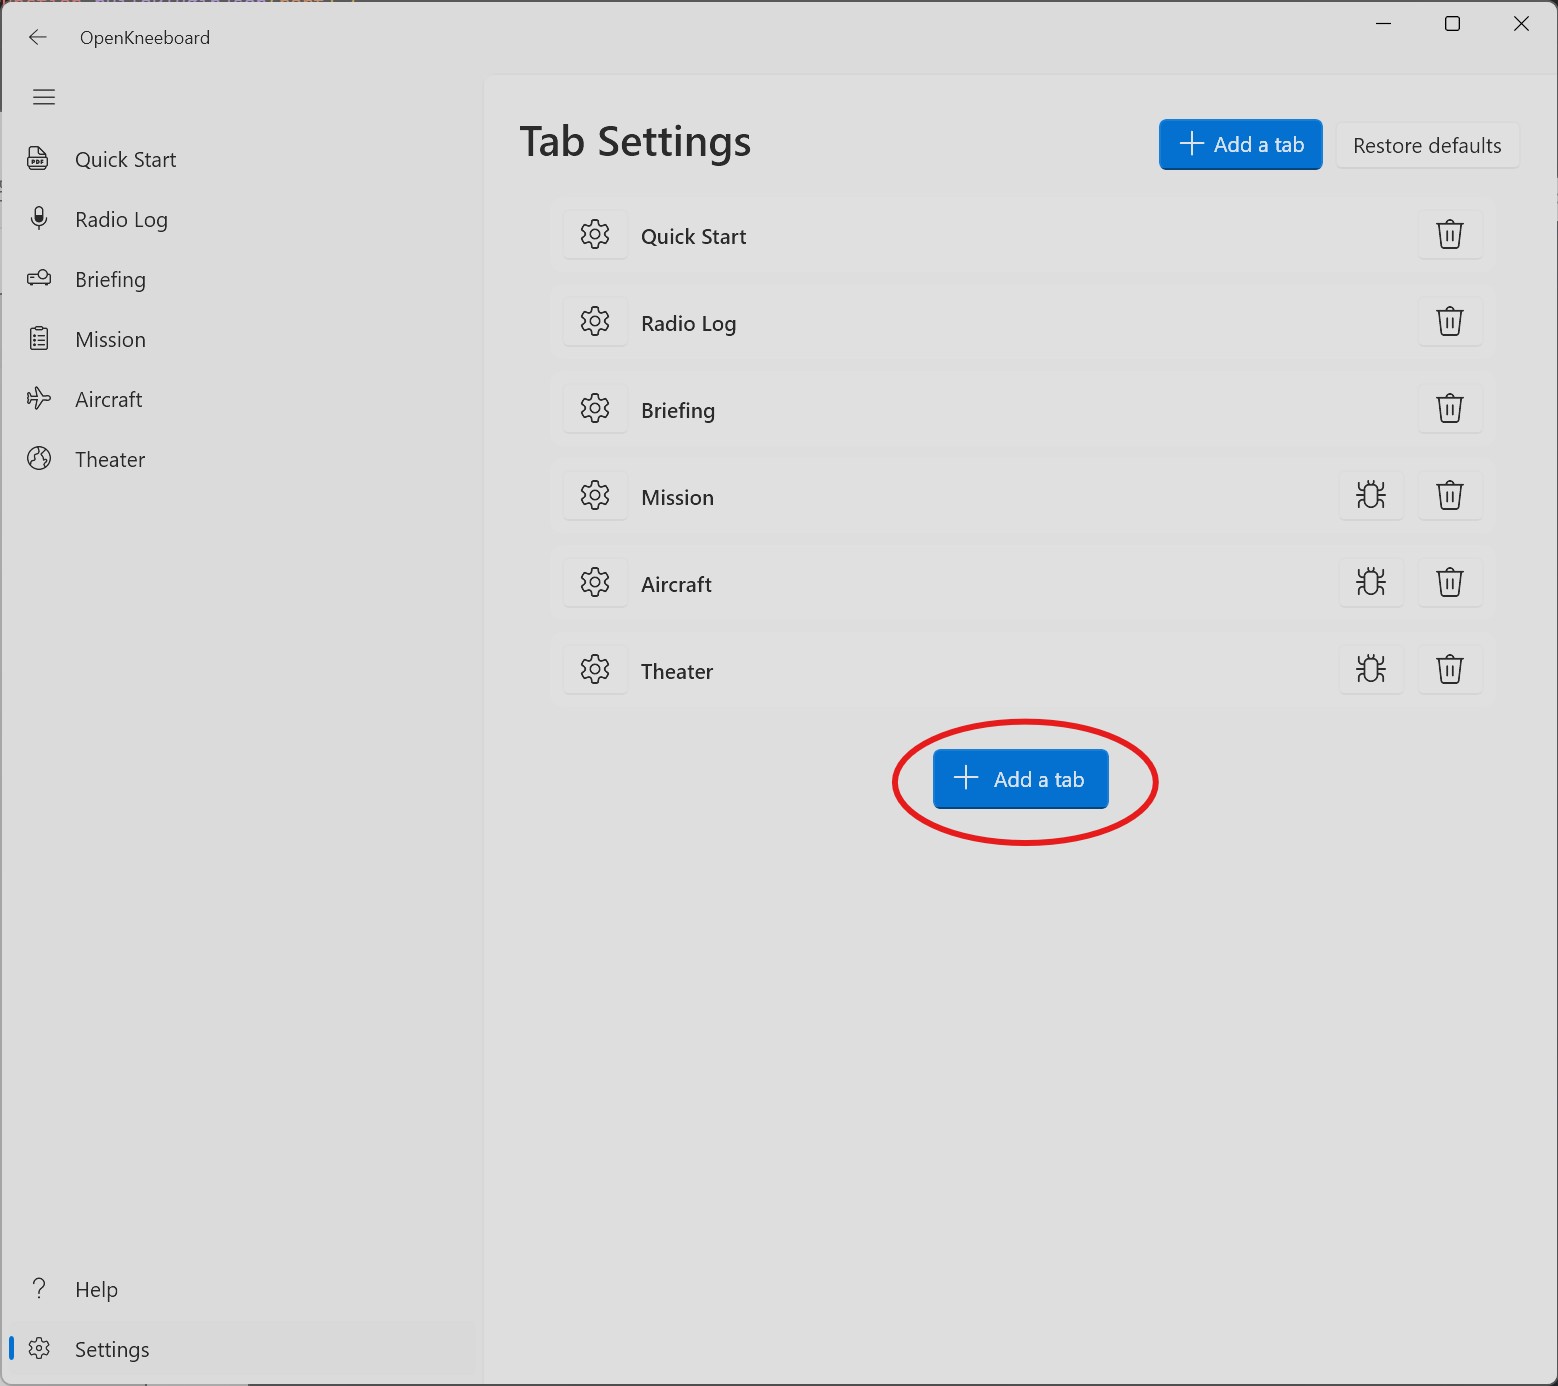Go to Briefing in the sidebar
The image size is (1558, 1386).
pyautogui.click(x=242, y=280)
